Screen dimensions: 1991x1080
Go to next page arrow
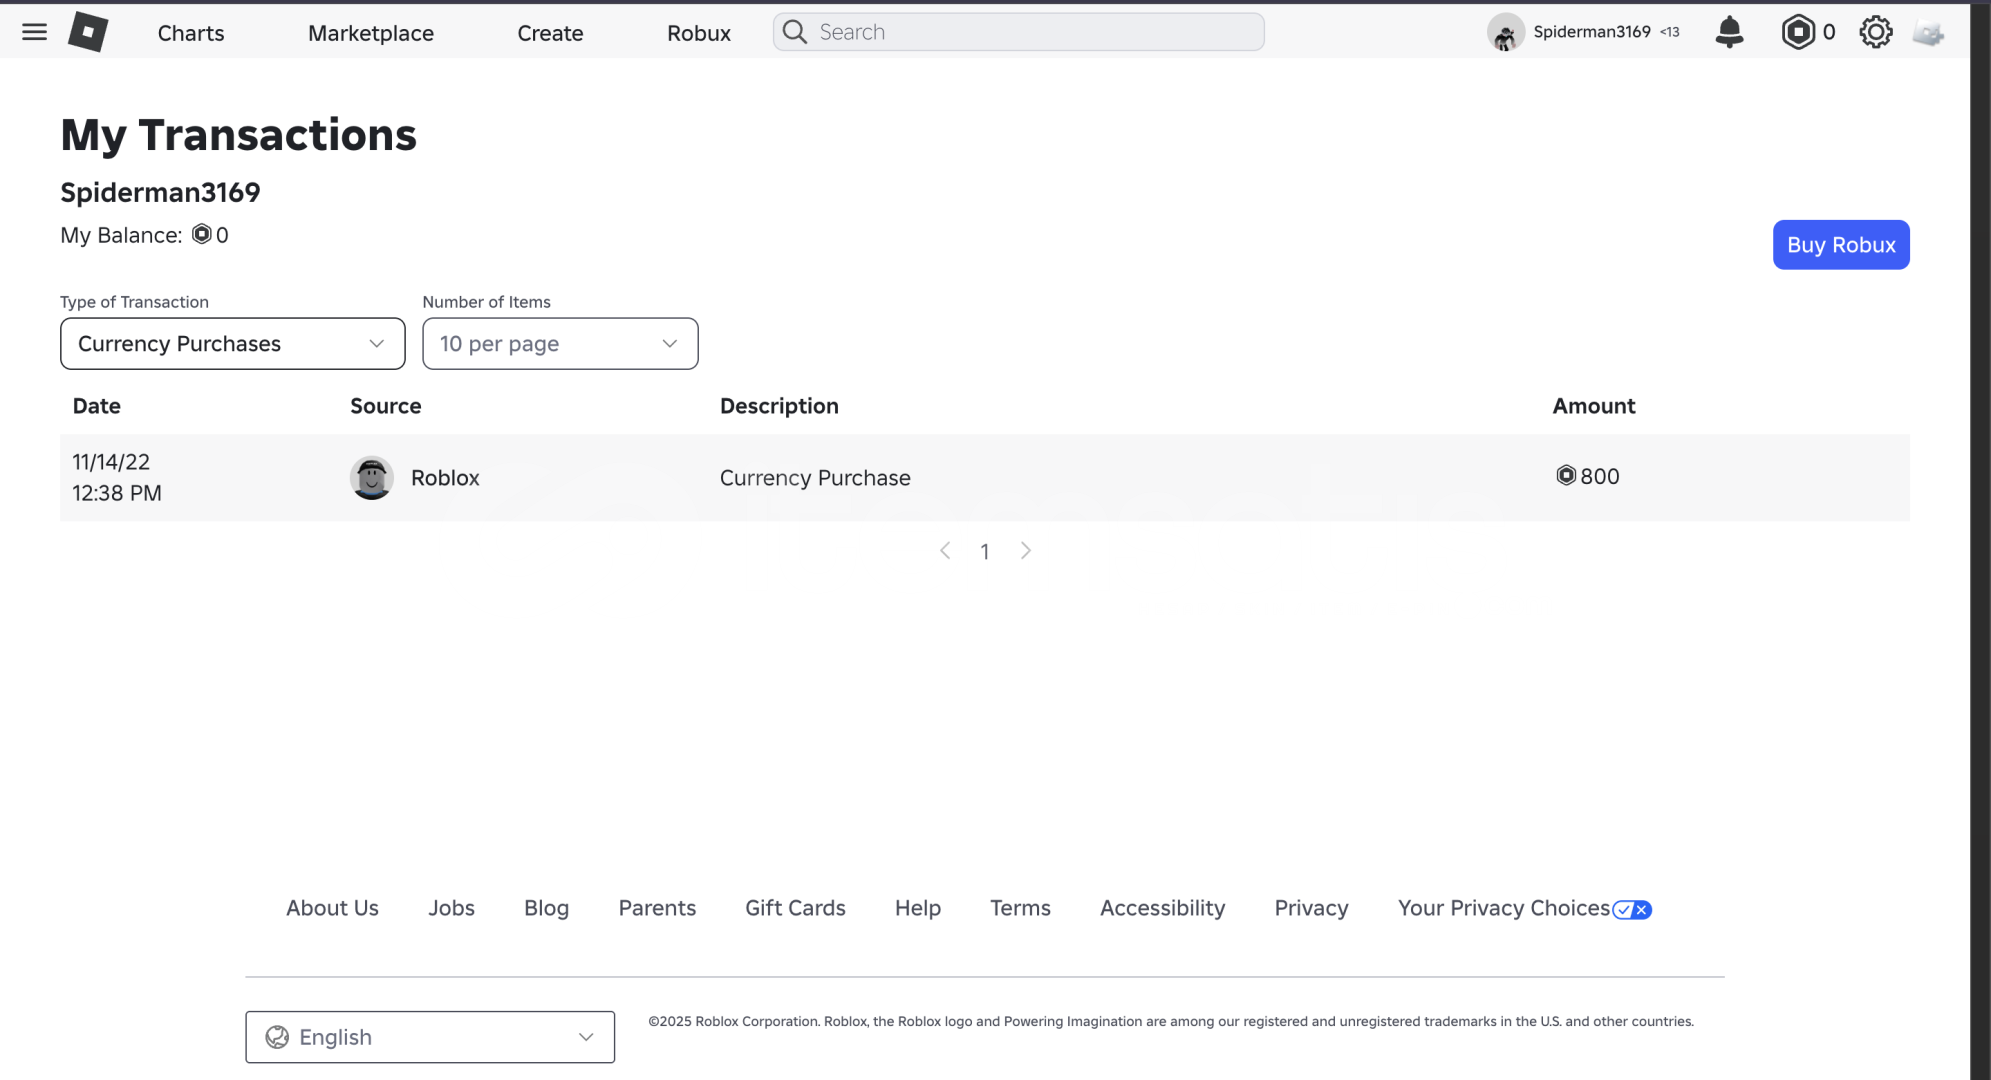[1025, 551]
